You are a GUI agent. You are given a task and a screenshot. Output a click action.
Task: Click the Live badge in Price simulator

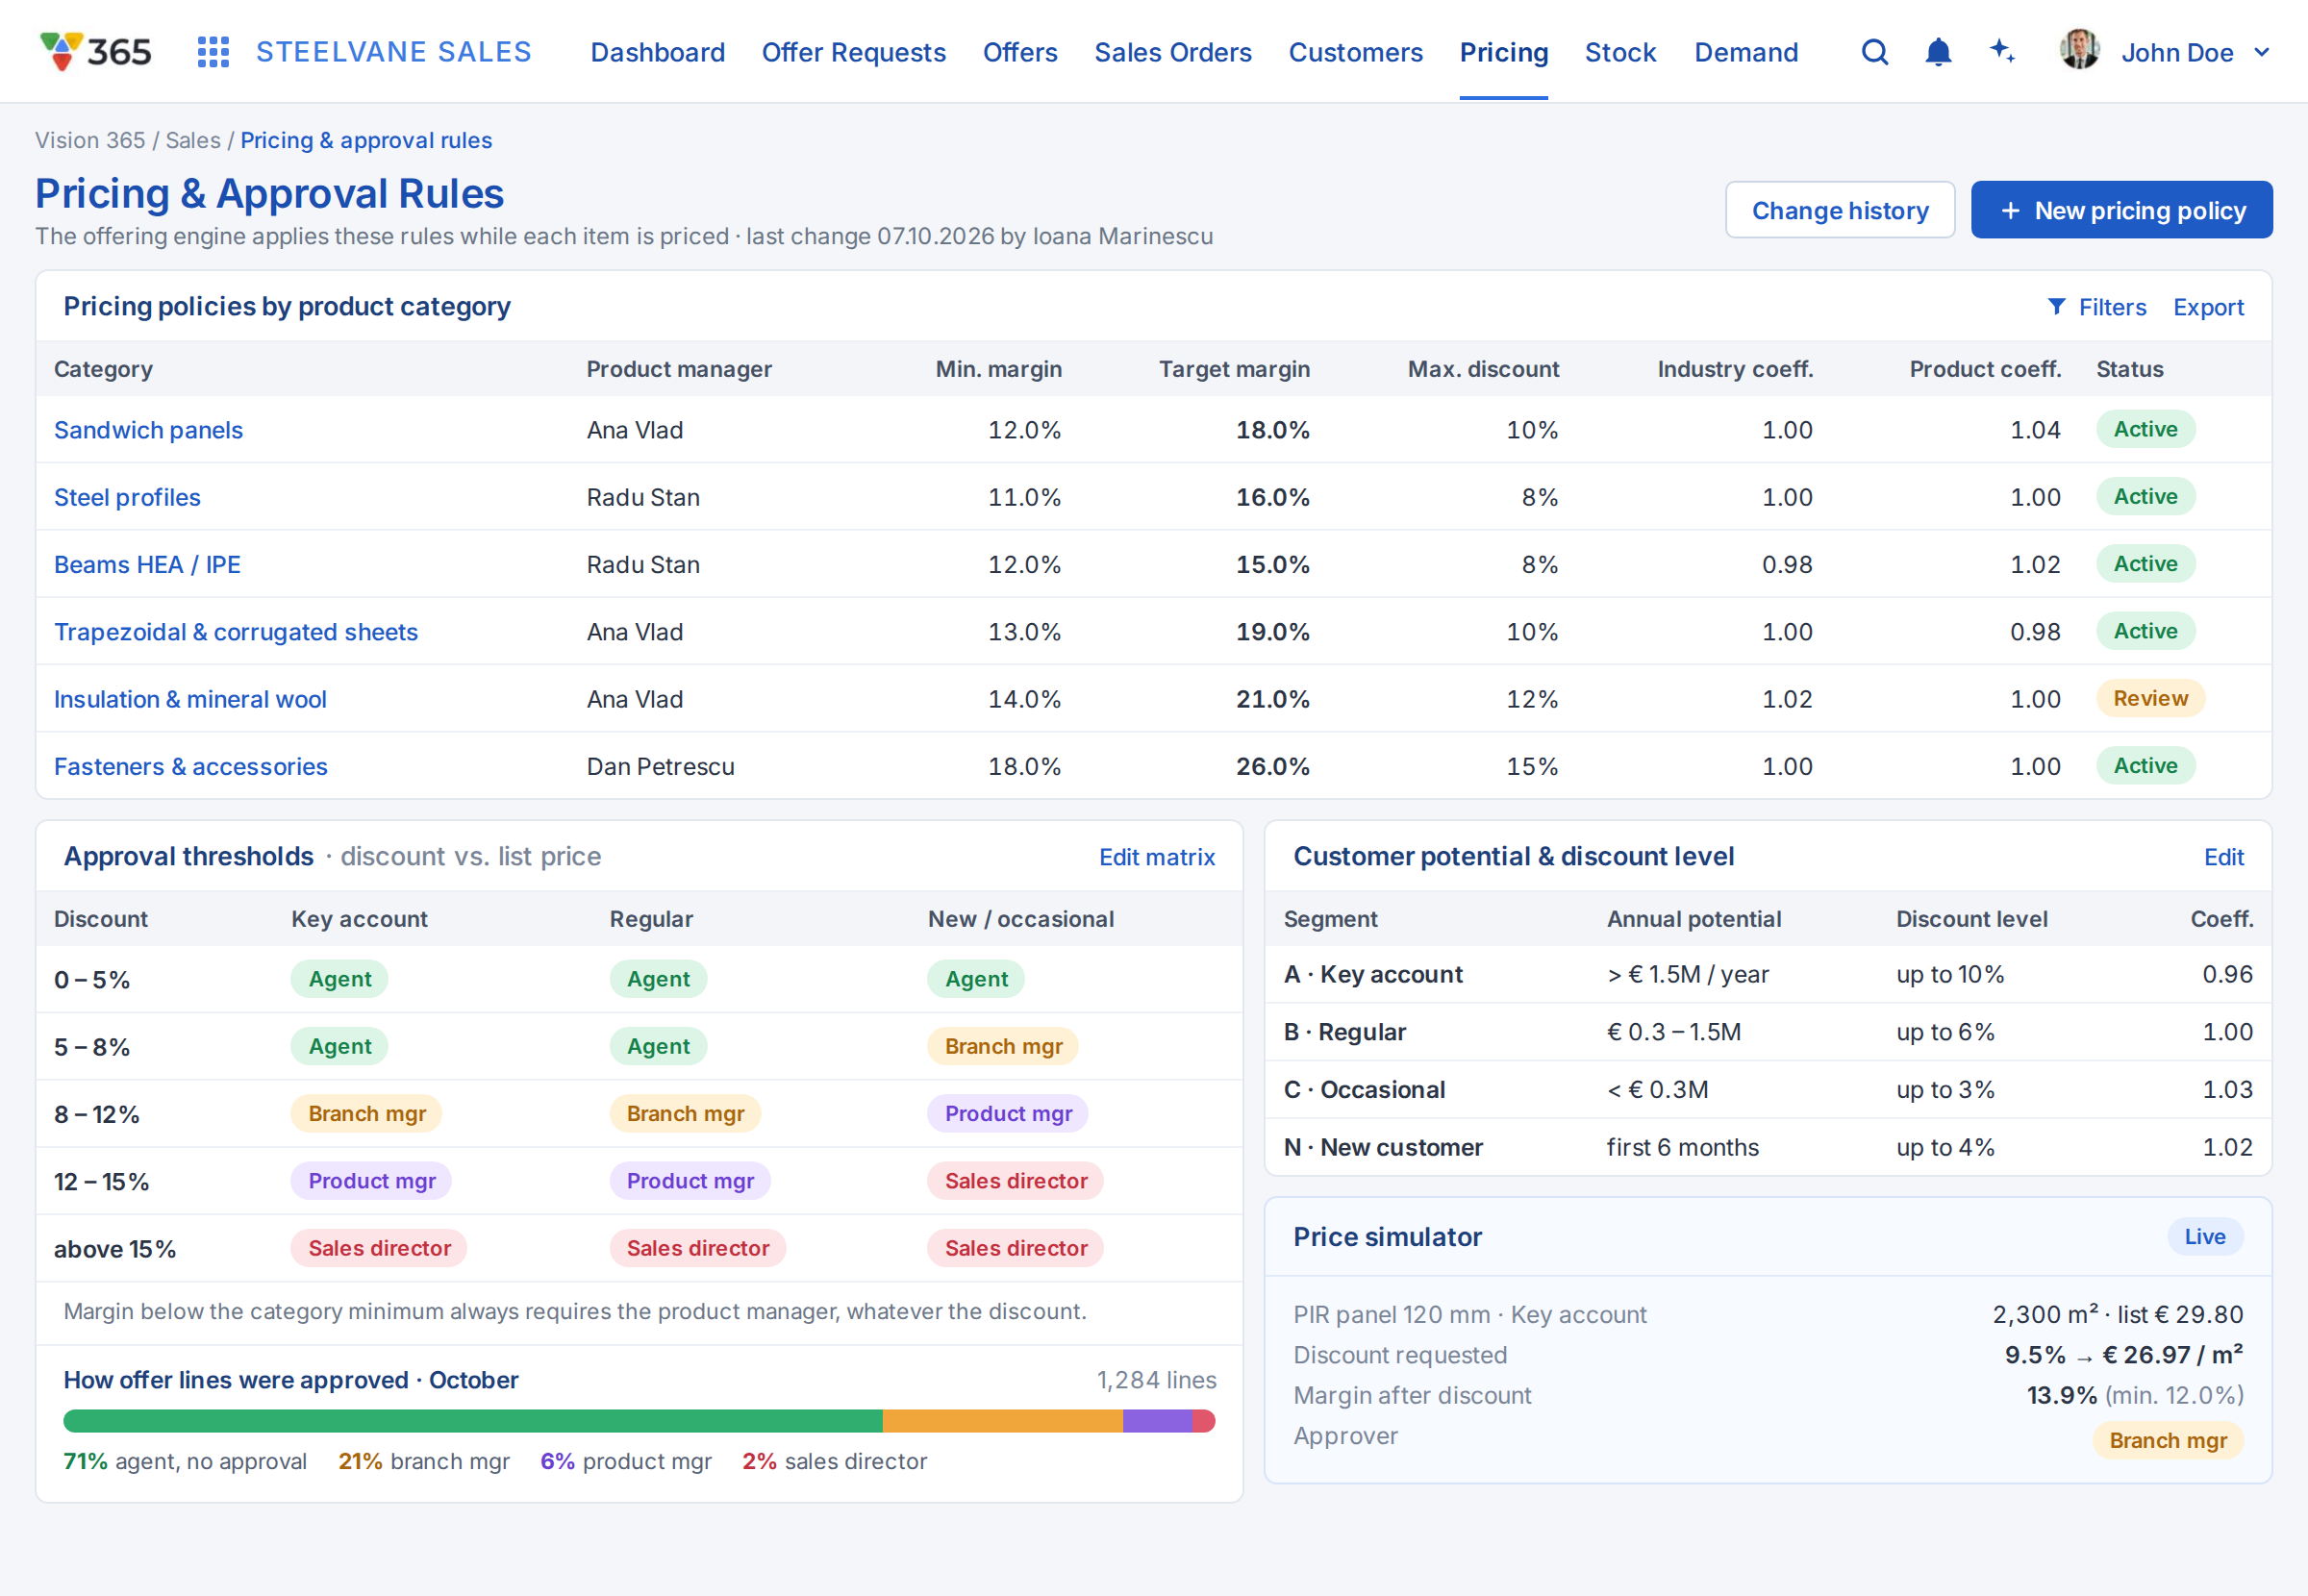2204,1236
